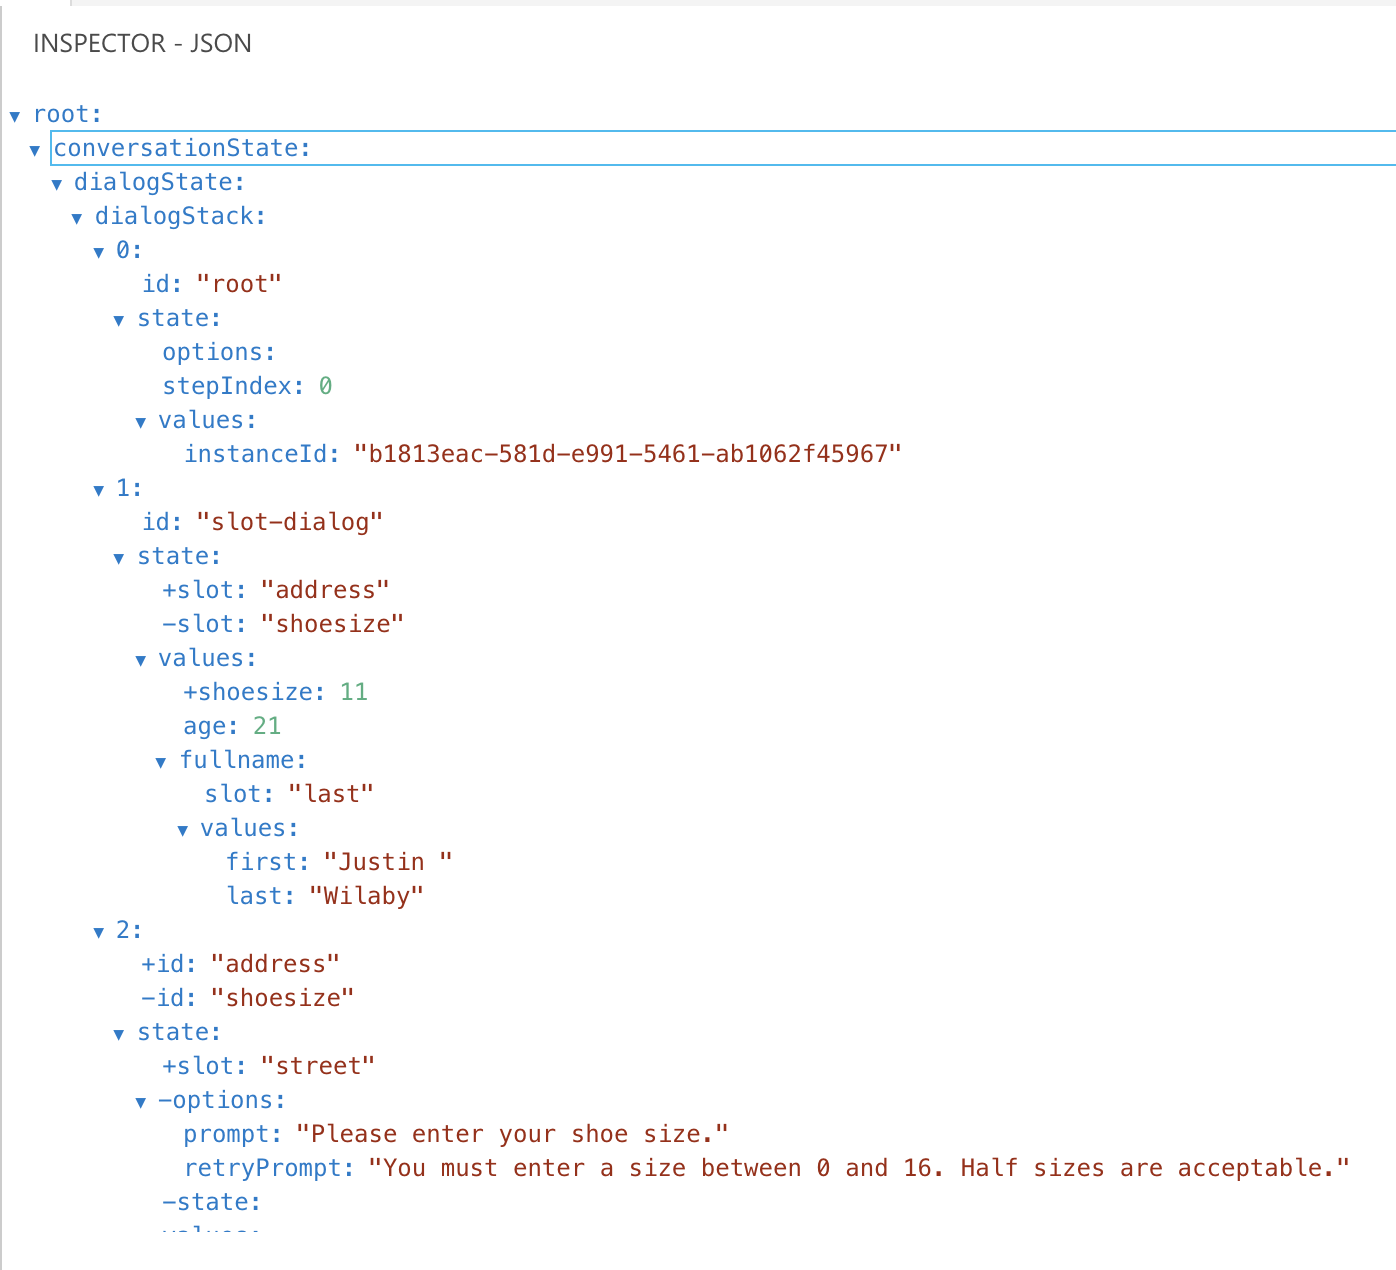Collapse stack entry 1
Image resolution: width=1396 pixels, height=1270 pixels.
tap(98, 489)
